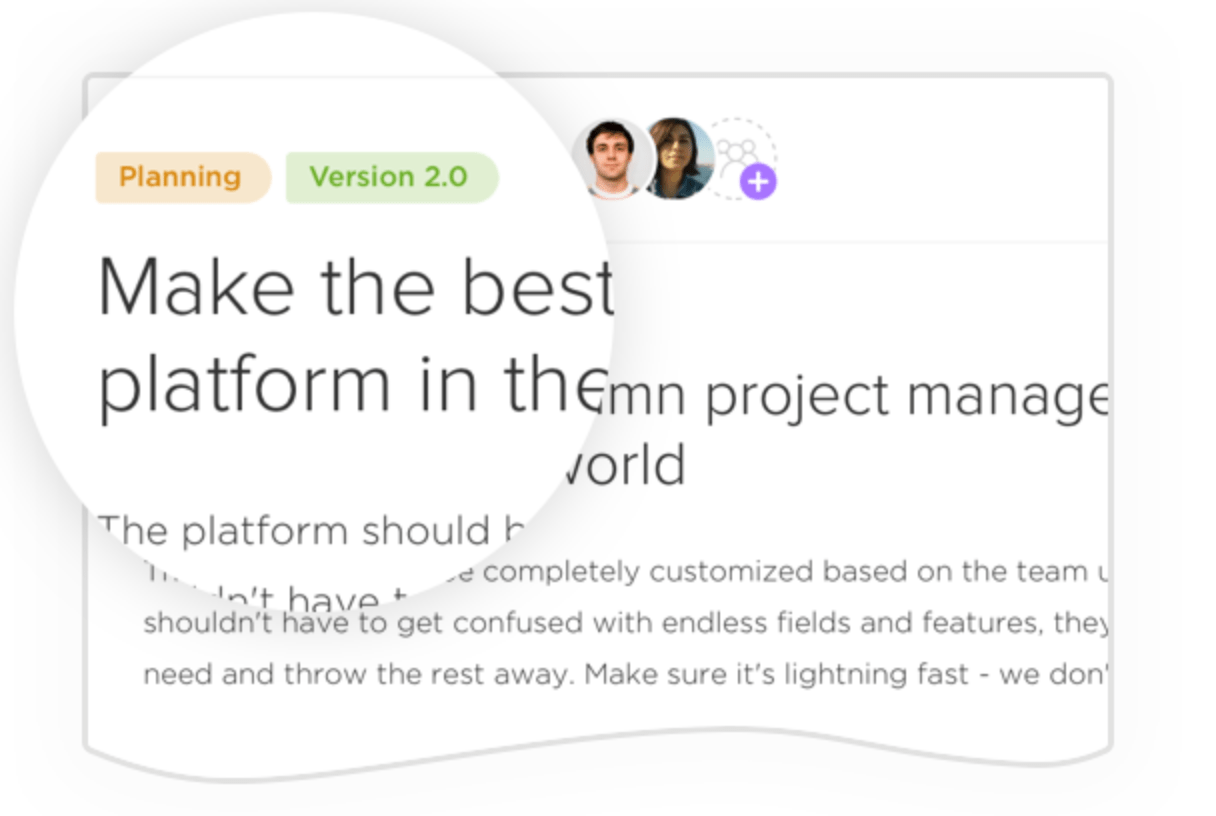Image resolution: width=1216 pixels, height=816 pixels.
Task: Open the second assignee profile picture
Action: coord(676,160)
